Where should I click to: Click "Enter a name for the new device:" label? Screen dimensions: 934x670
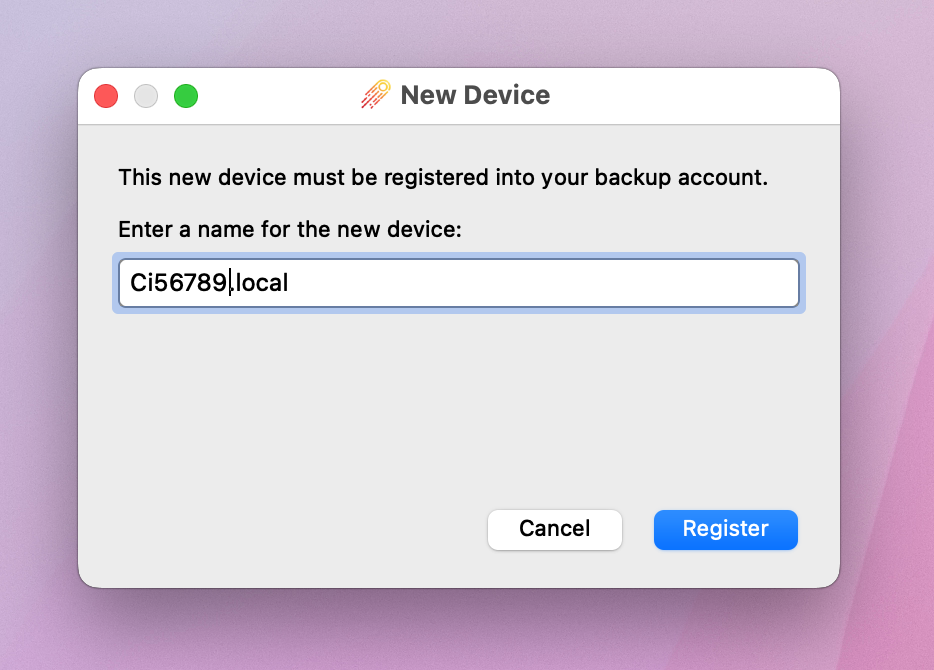pos(290,229)
